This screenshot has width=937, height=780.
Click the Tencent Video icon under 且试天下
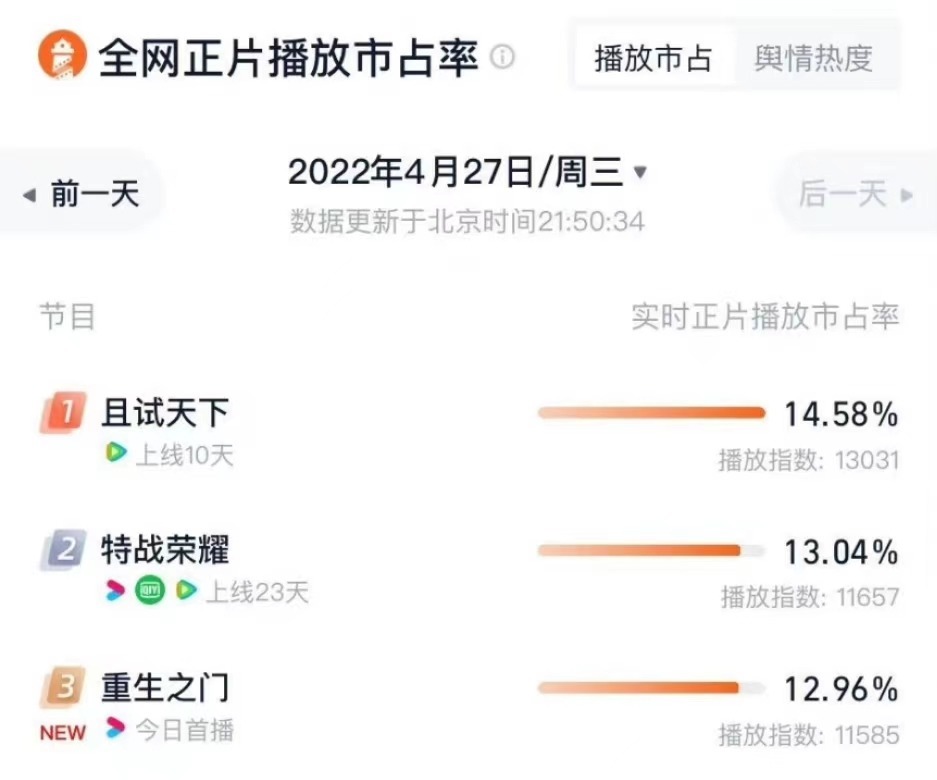pyautogui.click(x=117, y=453)
